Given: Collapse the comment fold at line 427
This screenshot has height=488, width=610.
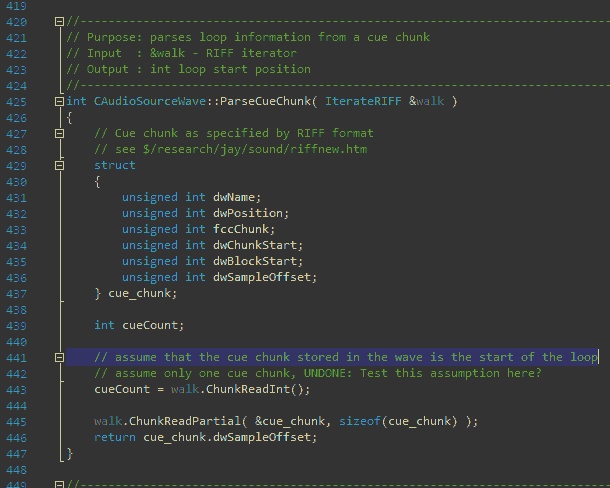Looking at the screenshot, I should [59, 133].
